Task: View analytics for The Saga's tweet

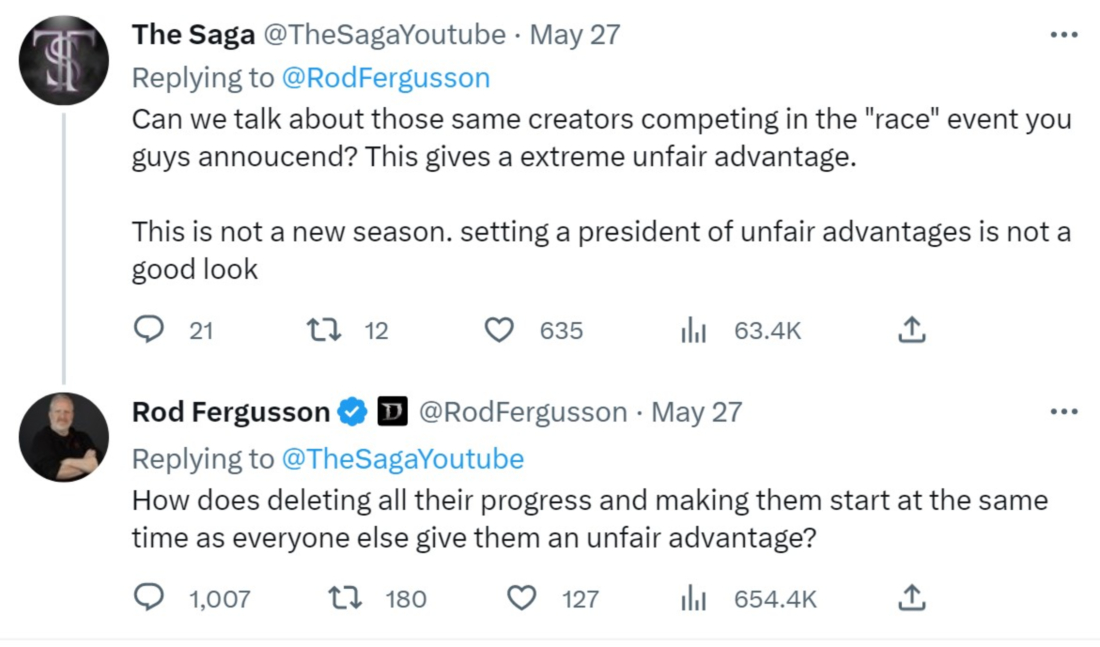Action: pyautogui.click(x=693, y=330)
